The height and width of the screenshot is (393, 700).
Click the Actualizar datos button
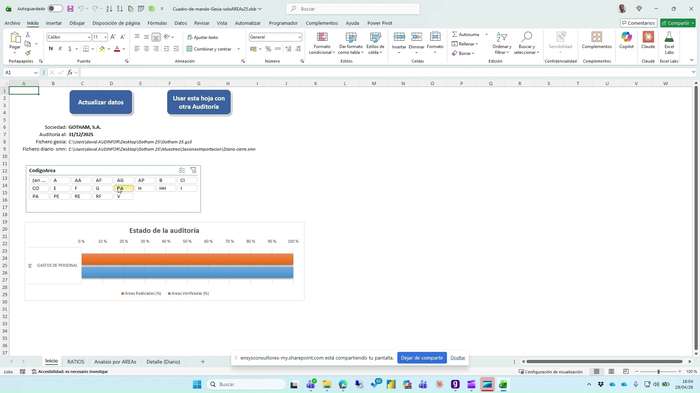click(x=101, y=102)
